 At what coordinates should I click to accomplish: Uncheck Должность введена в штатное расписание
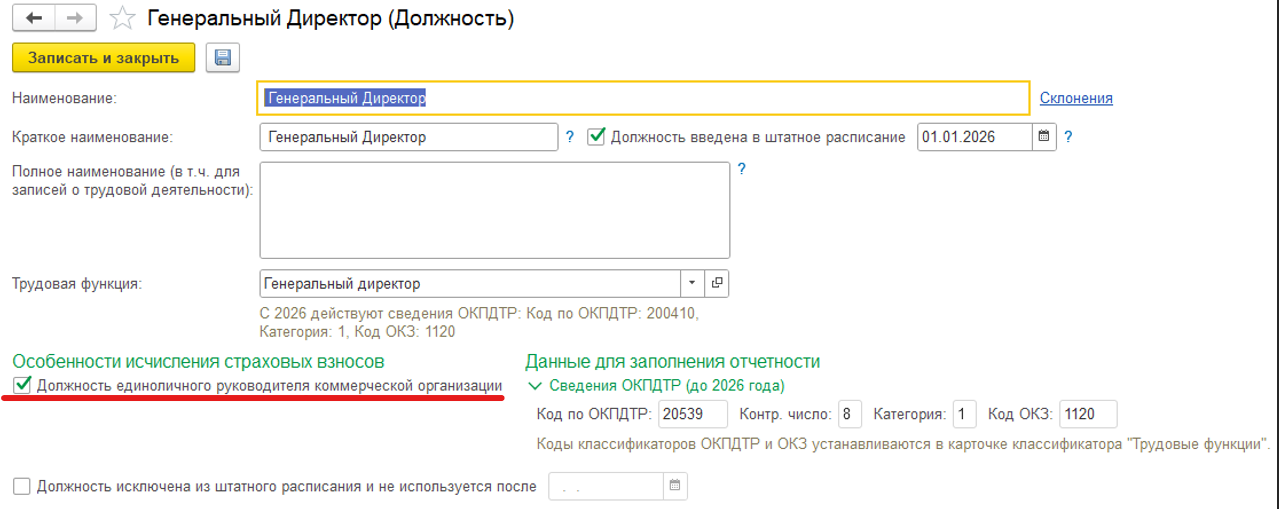[x=597, y=137]
